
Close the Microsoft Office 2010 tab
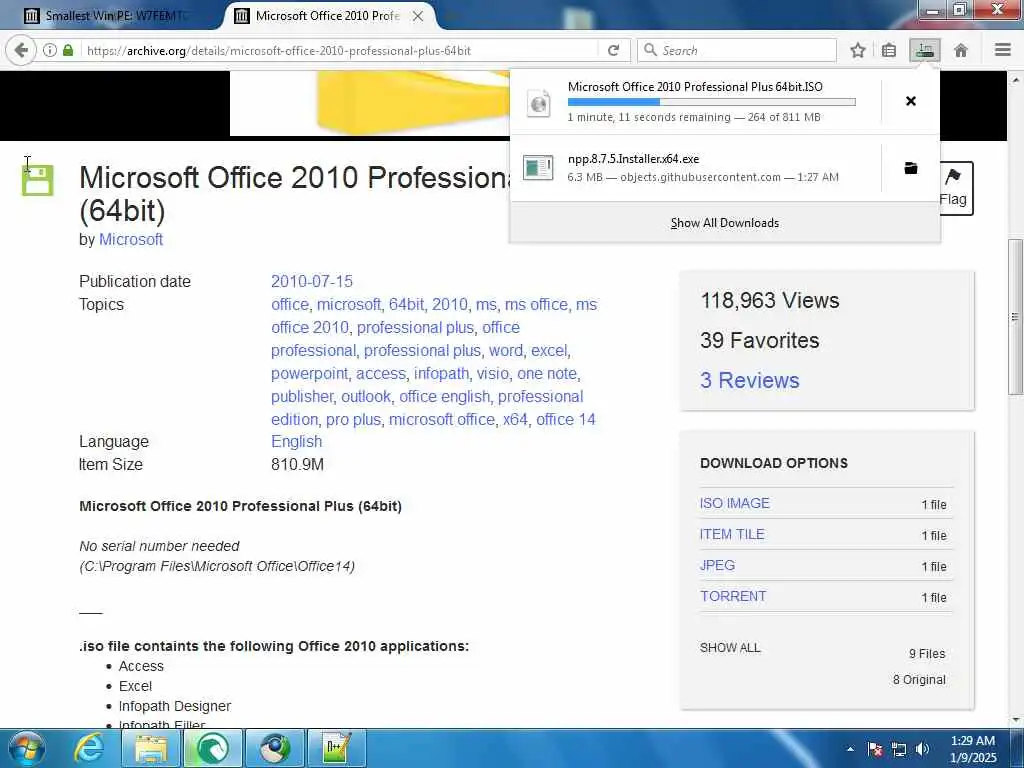tap(418, 16)
